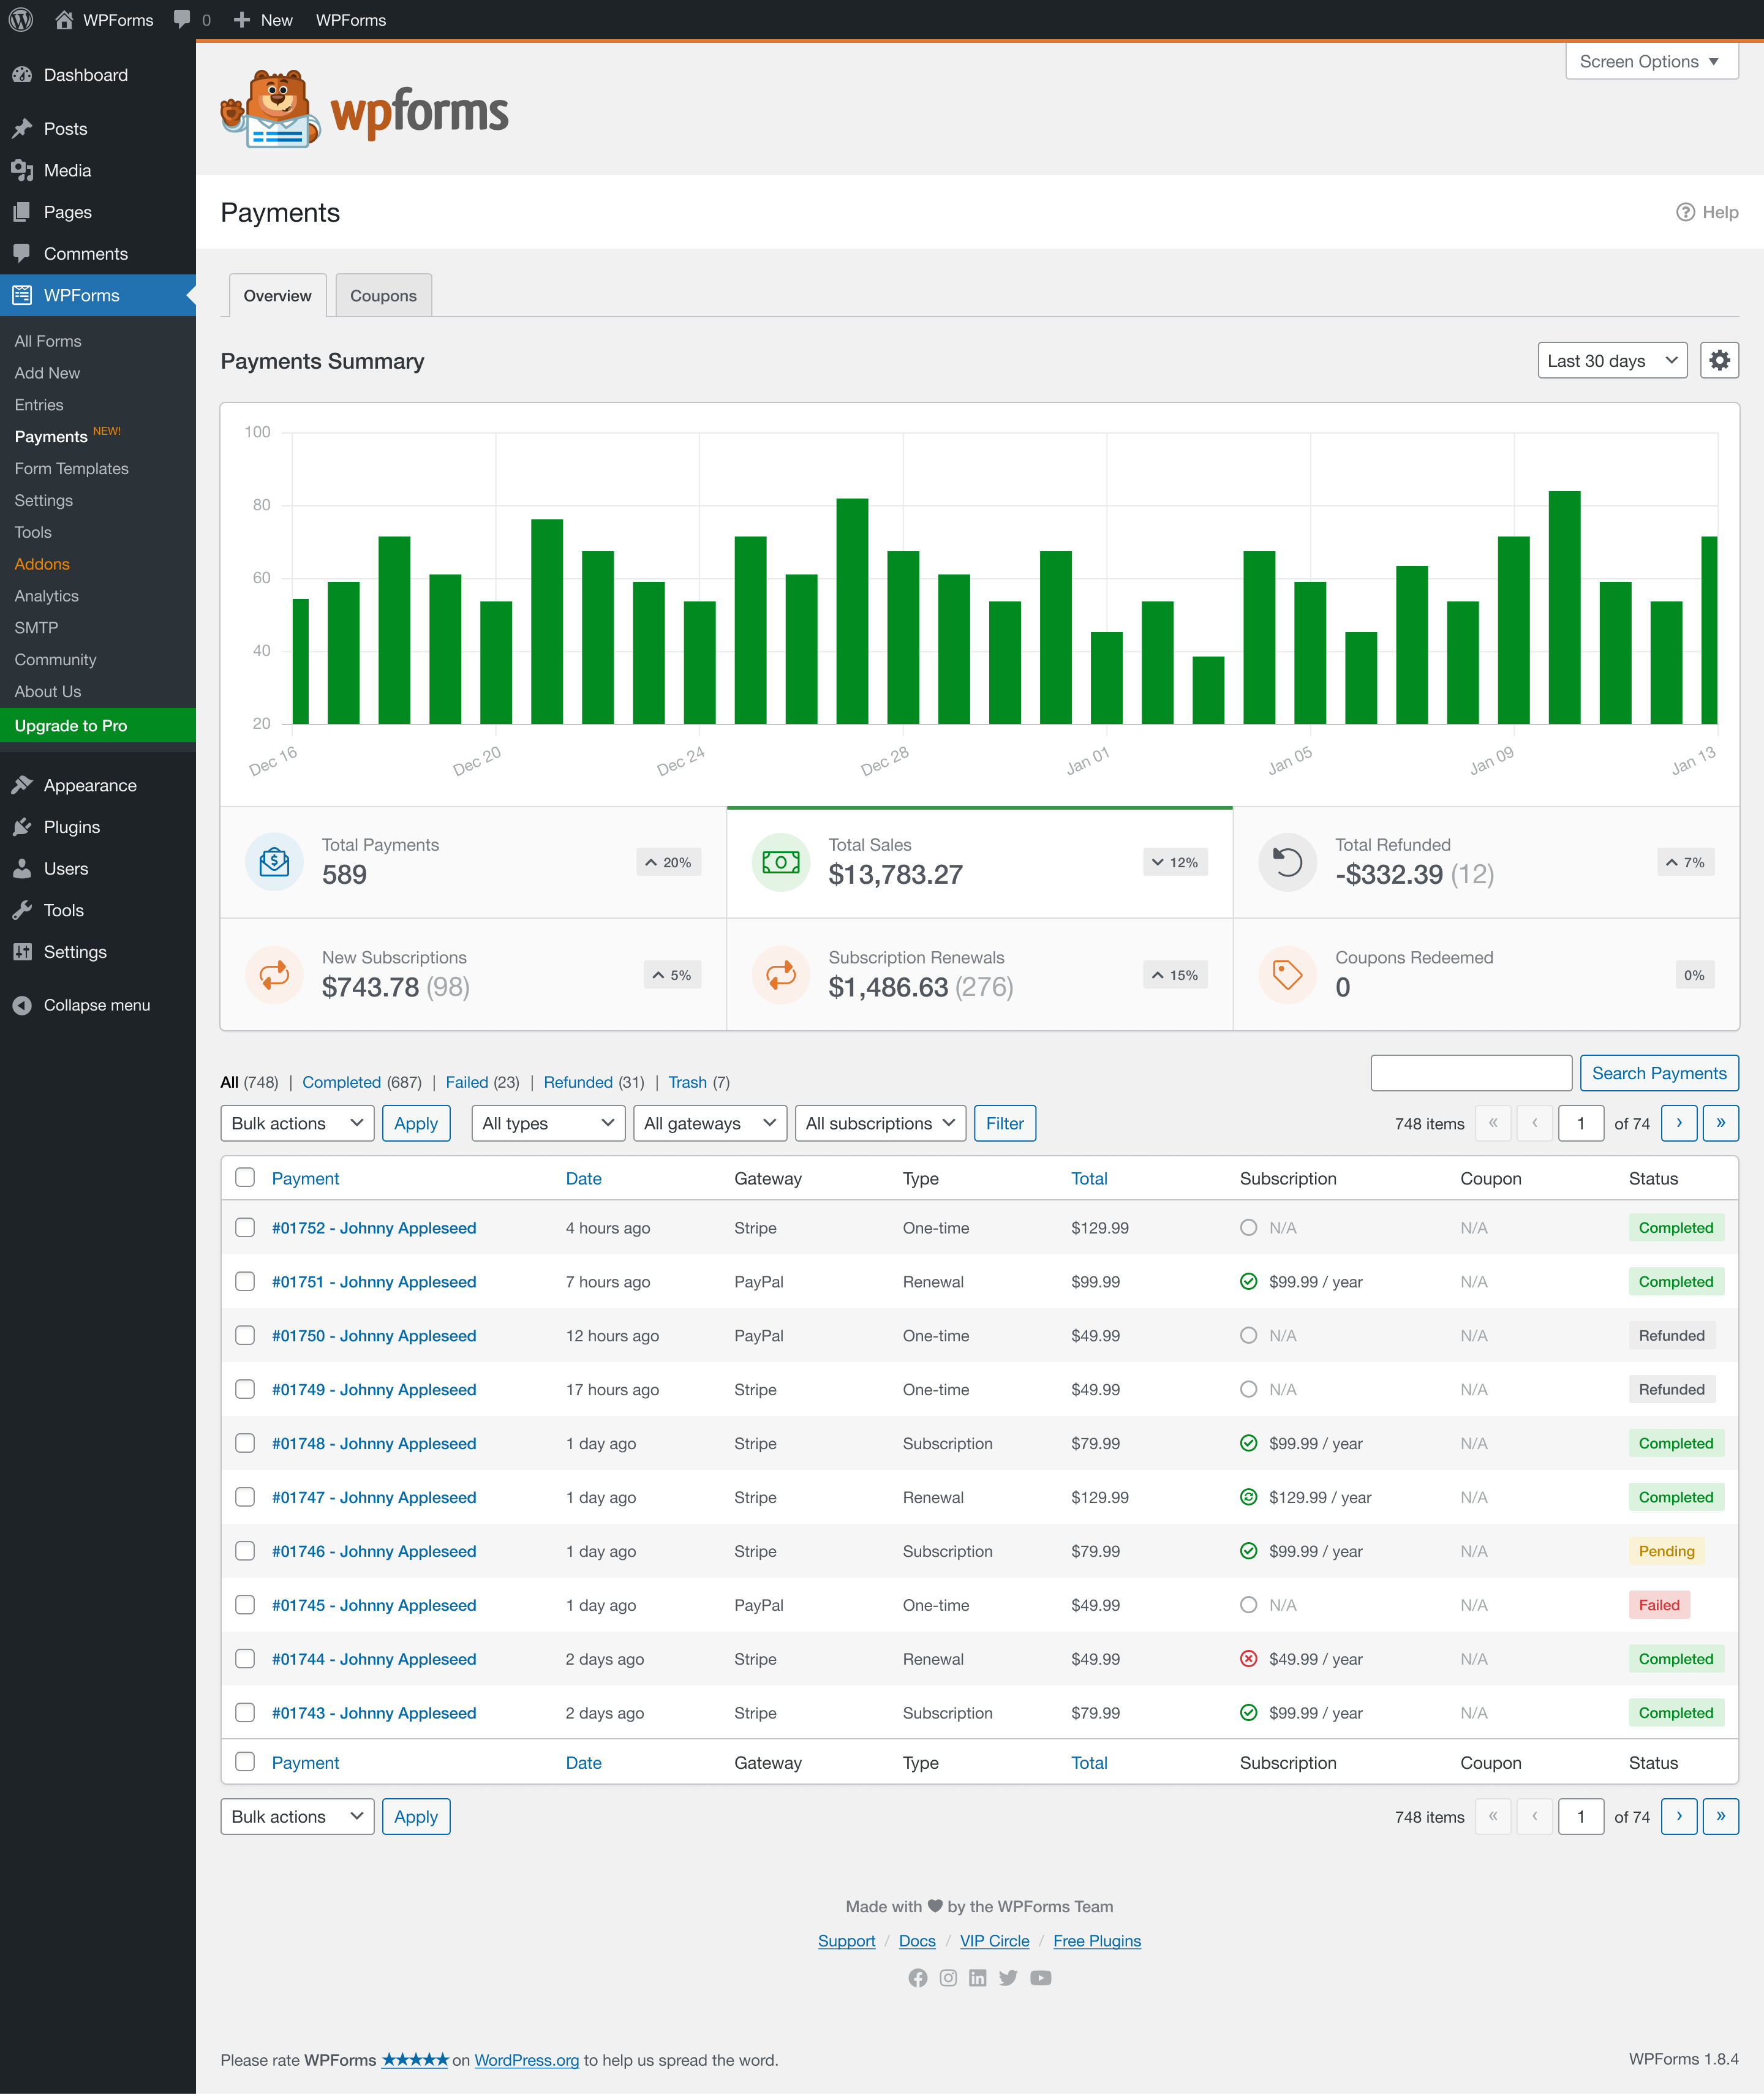Viewport: 1764px width, 2094px height.
Task: Click the Facebook icon in footer
Action: 917,1978
